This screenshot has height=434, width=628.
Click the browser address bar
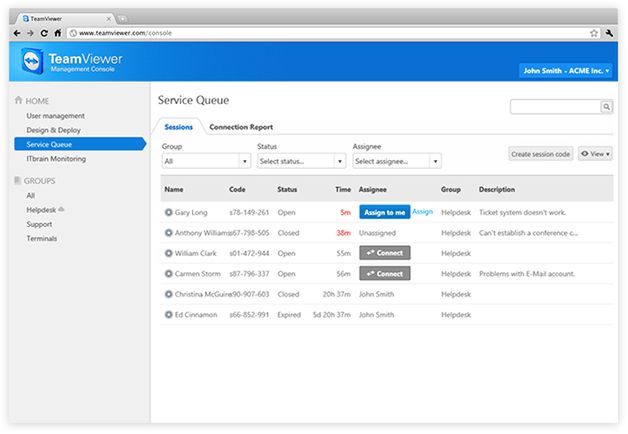pos(328,33)
